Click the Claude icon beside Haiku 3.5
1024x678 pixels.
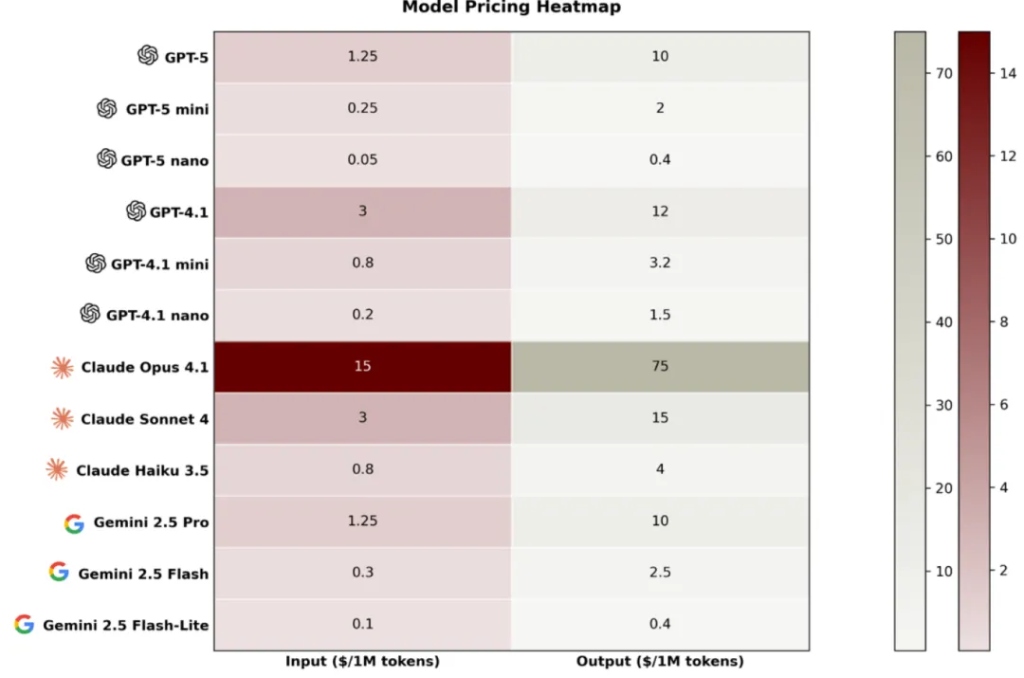point(57,469)
